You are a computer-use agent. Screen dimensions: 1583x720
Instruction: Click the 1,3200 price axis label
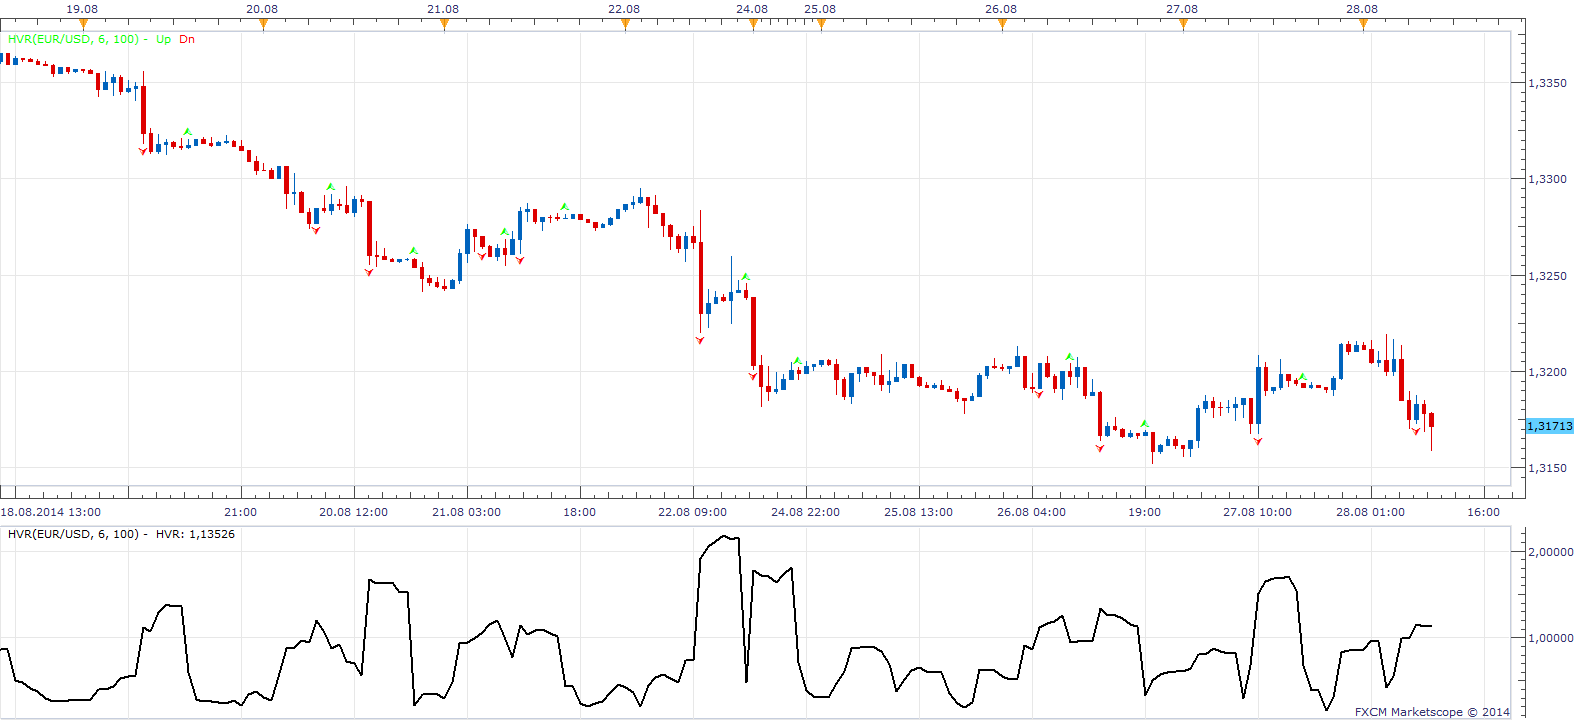tap(1548, 372)
